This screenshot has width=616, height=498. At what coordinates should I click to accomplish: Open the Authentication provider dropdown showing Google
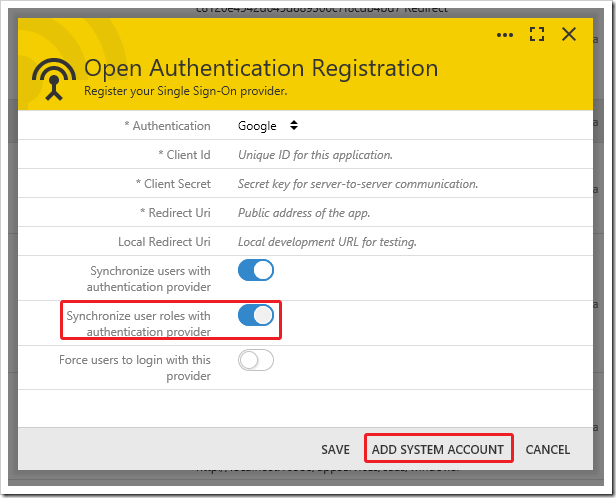pos(268,126)
